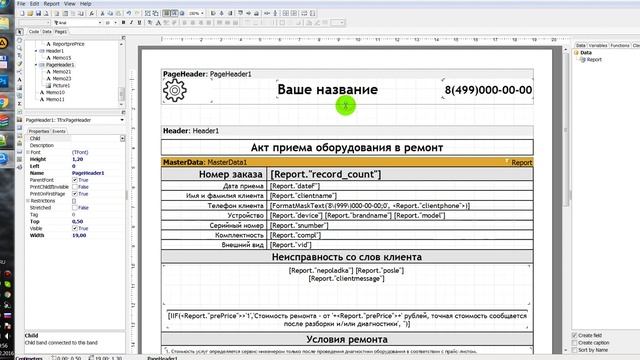Switch to the Events tab
Image resolution: width=640 pixels, height=360 pixels.
[59, 131]
